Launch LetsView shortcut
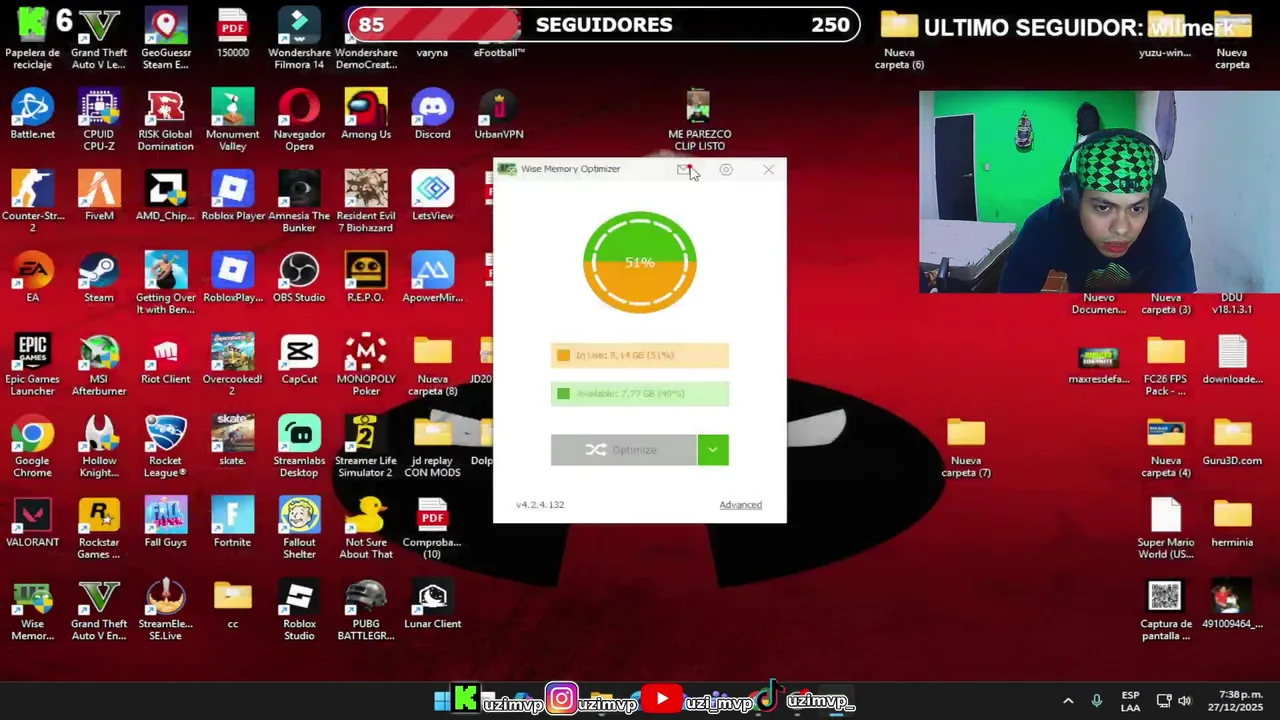The height and width of the screenshot is (720, 1280). click(x=433, y=196)
